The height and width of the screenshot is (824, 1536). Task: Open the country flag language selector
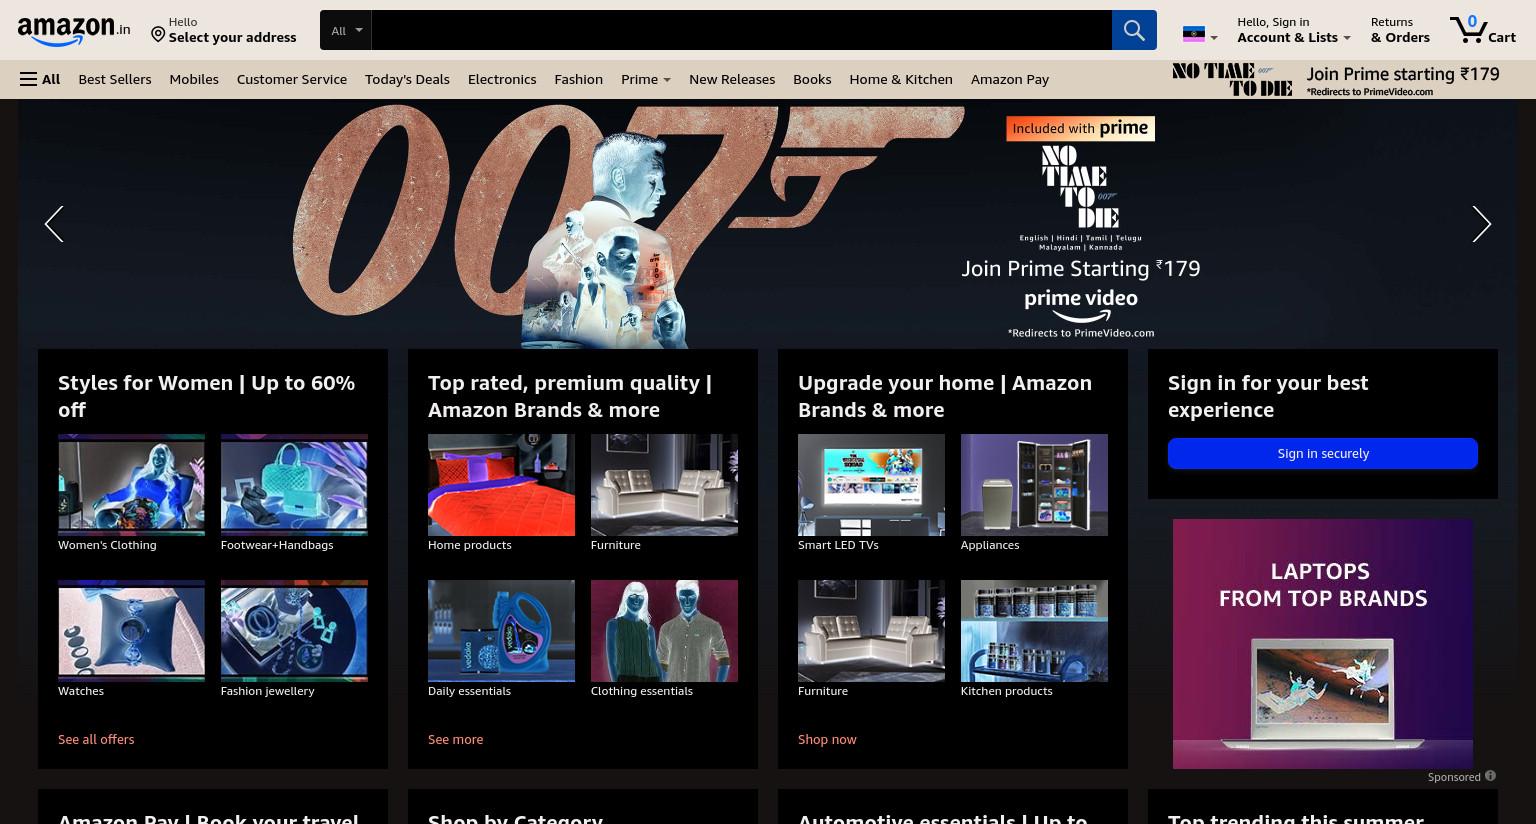(1200, 35)
